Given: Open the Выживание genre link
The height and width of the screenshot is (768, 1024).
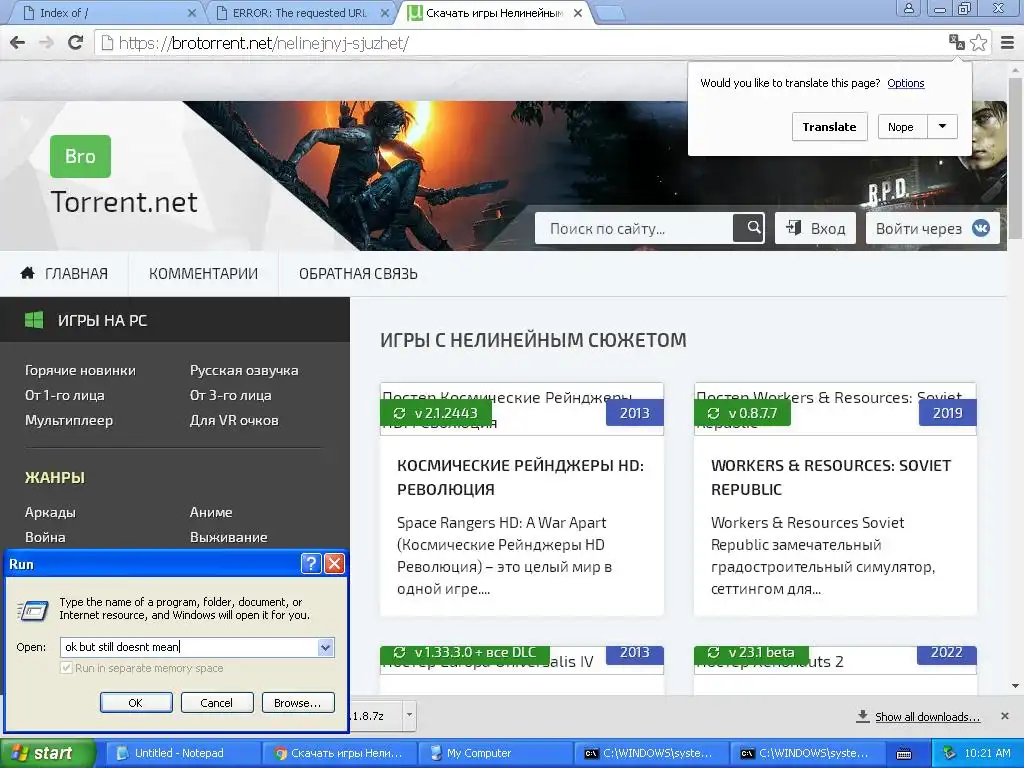Looking at the screenshot, I should pyautogui.click(x=229, y=537).
